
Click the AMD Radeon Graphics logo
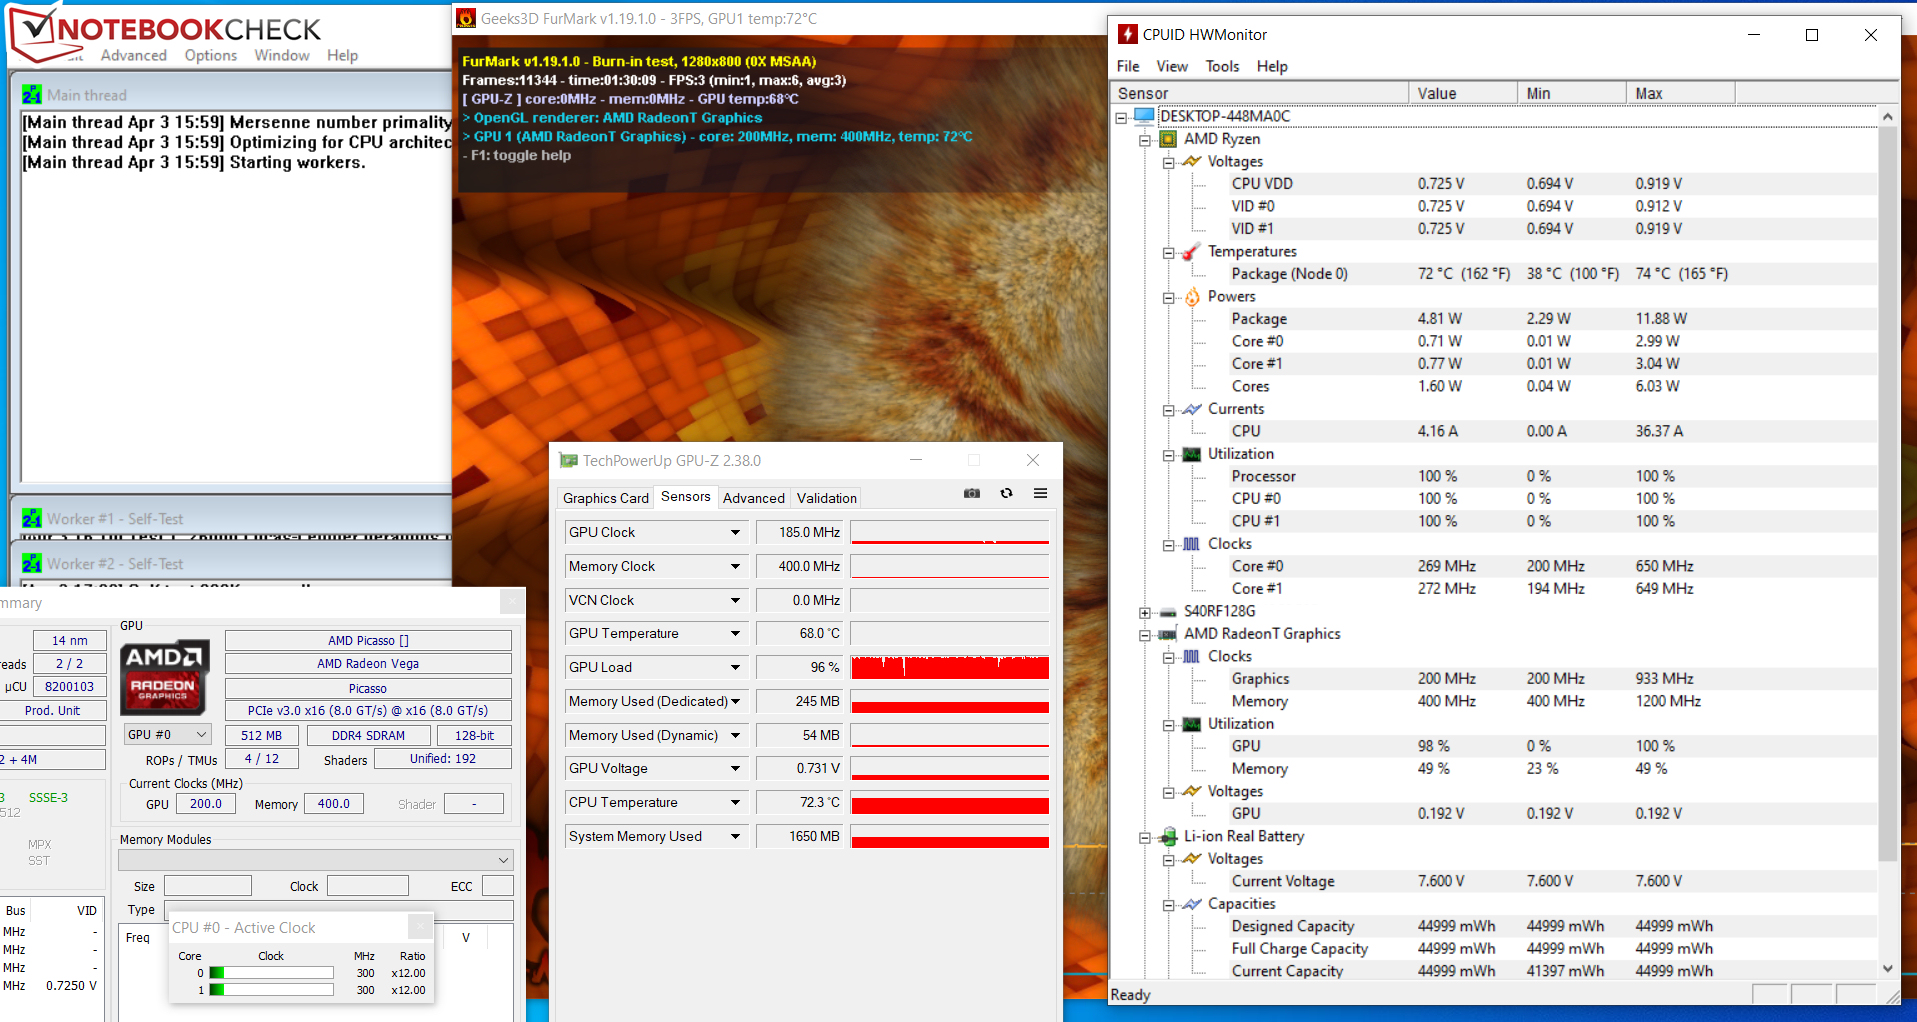(164, 677)
